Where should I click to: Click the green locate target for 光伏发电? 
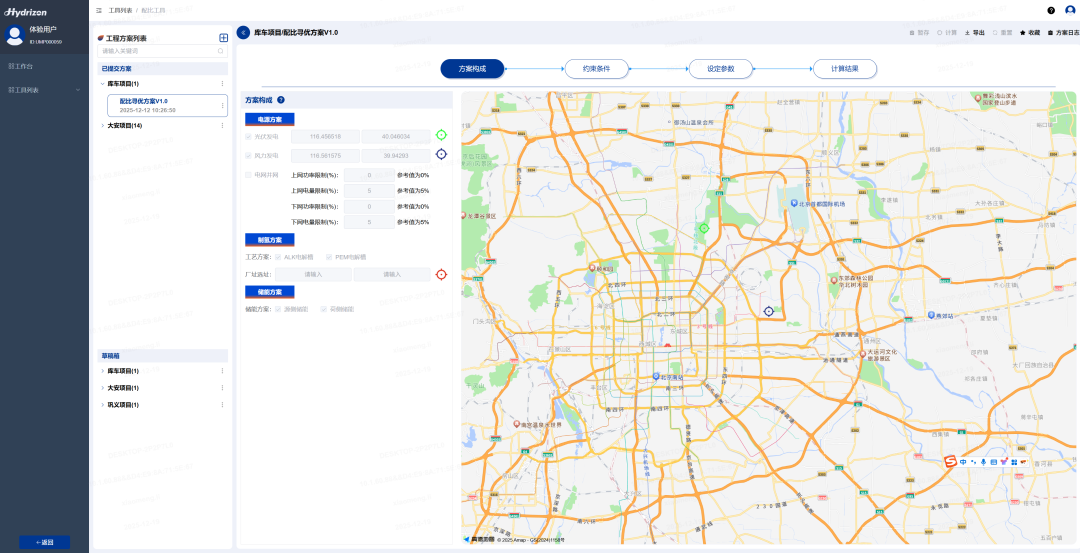[441, 135]
